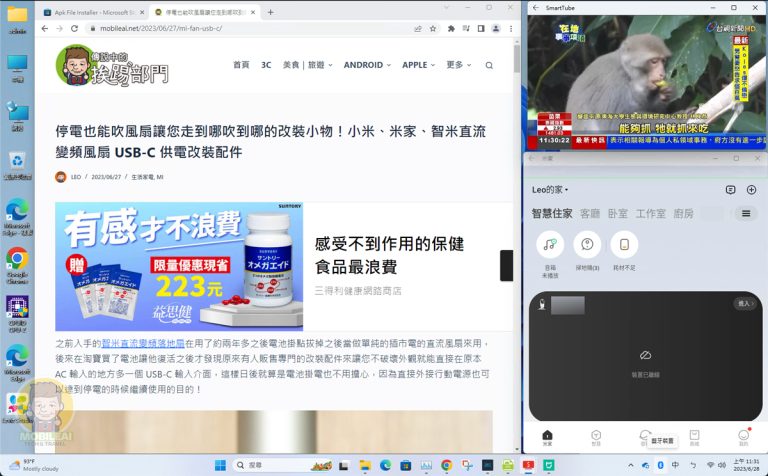
Task: Open Mi Home bottom profile tab
Action: [744, 437]
